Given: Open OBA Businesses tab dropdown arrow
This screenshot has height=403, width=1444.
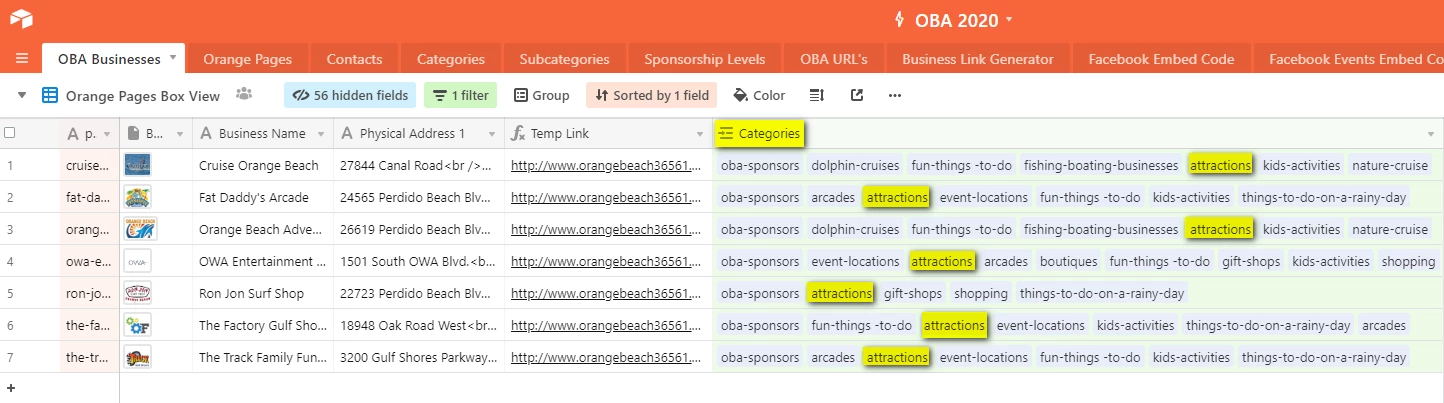Looking at the screenshot, I should 174,58.
